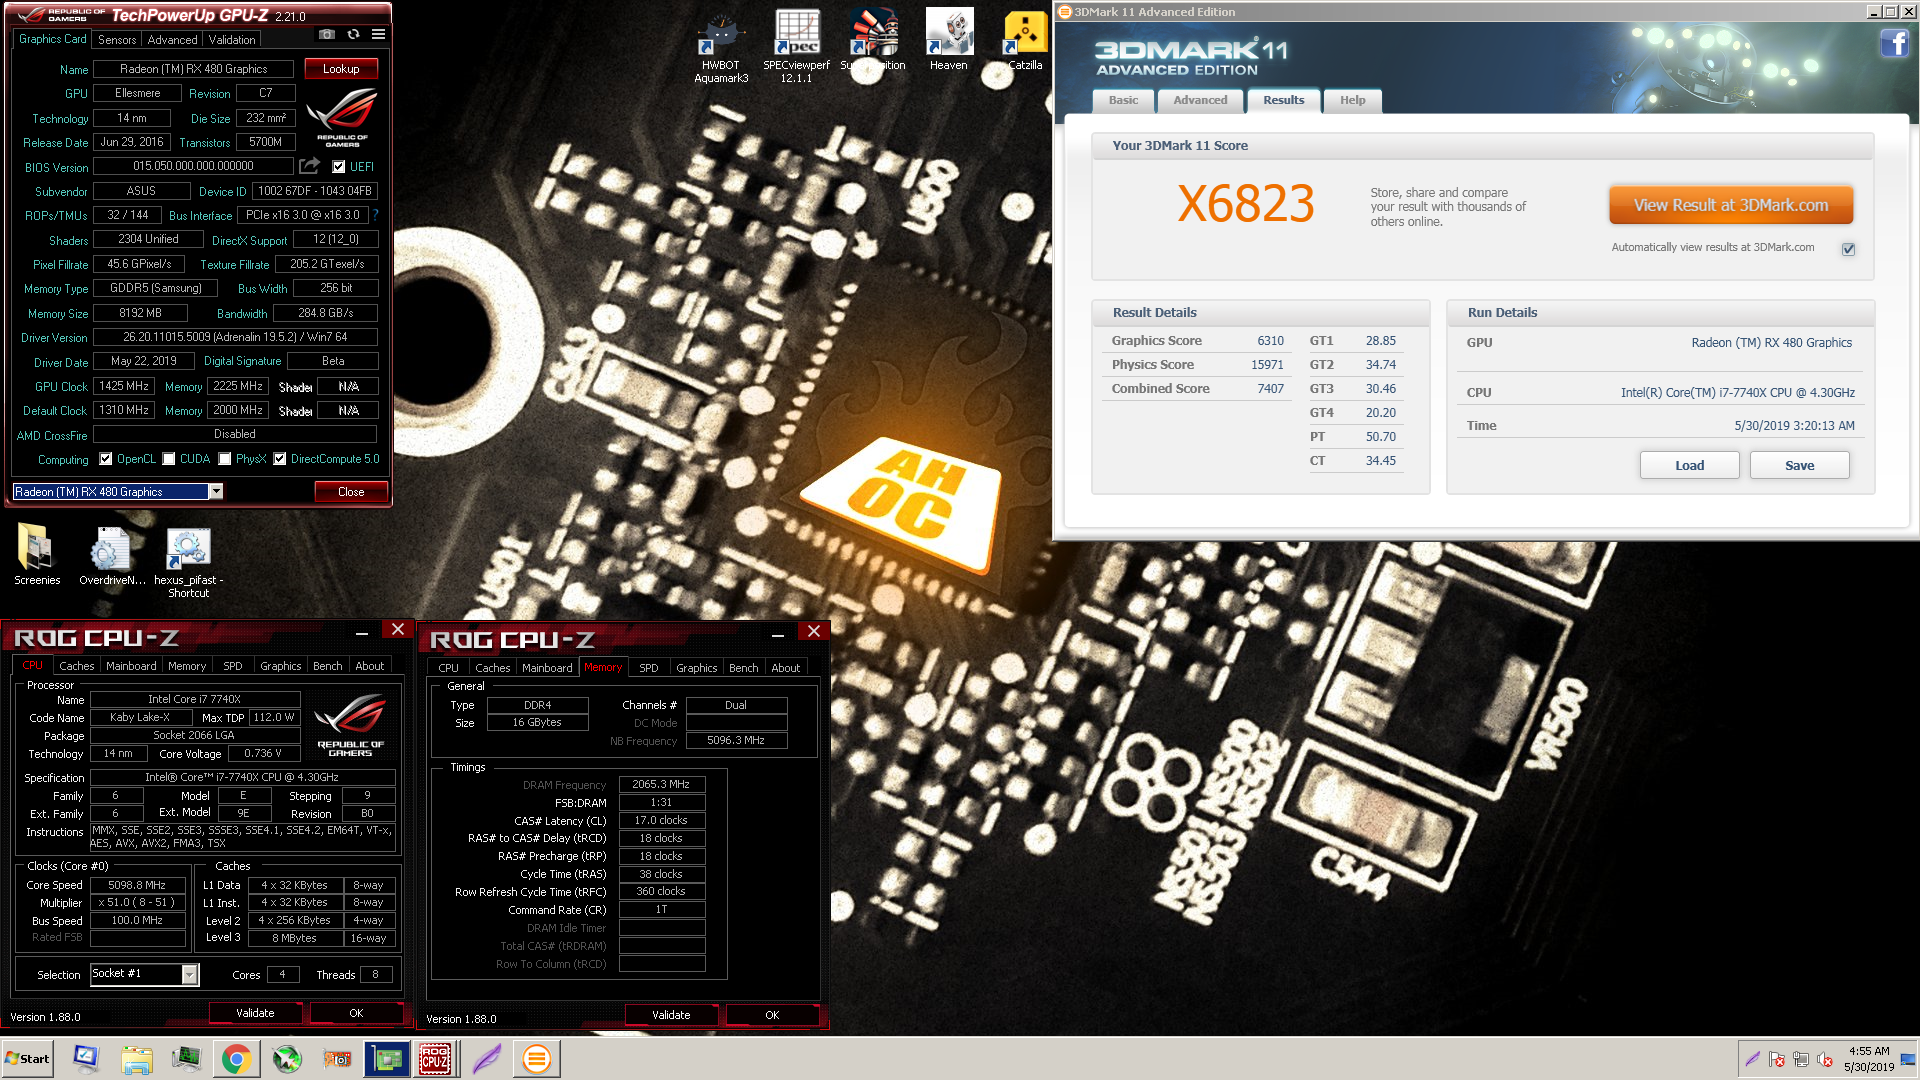The width and height of the screenshot is (1920, 1080).
Task: Open the hexus_pifast shortcut icon
Action: 188,562
